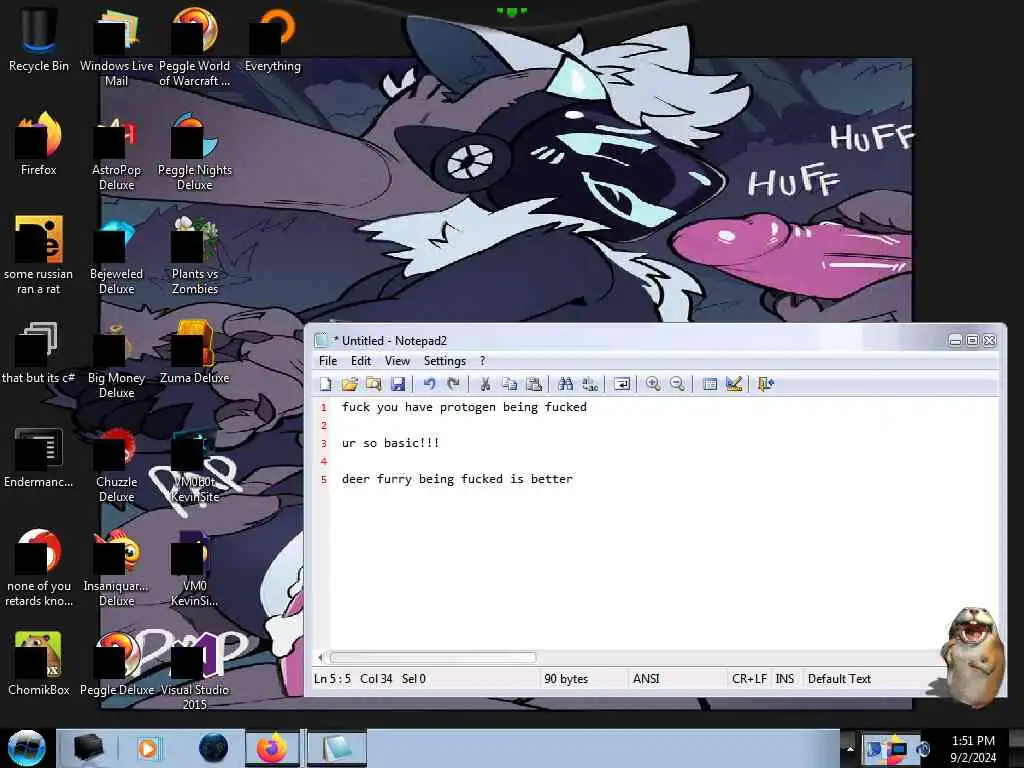Select the Peggle Nights Deluxe desktop icon

195,152
